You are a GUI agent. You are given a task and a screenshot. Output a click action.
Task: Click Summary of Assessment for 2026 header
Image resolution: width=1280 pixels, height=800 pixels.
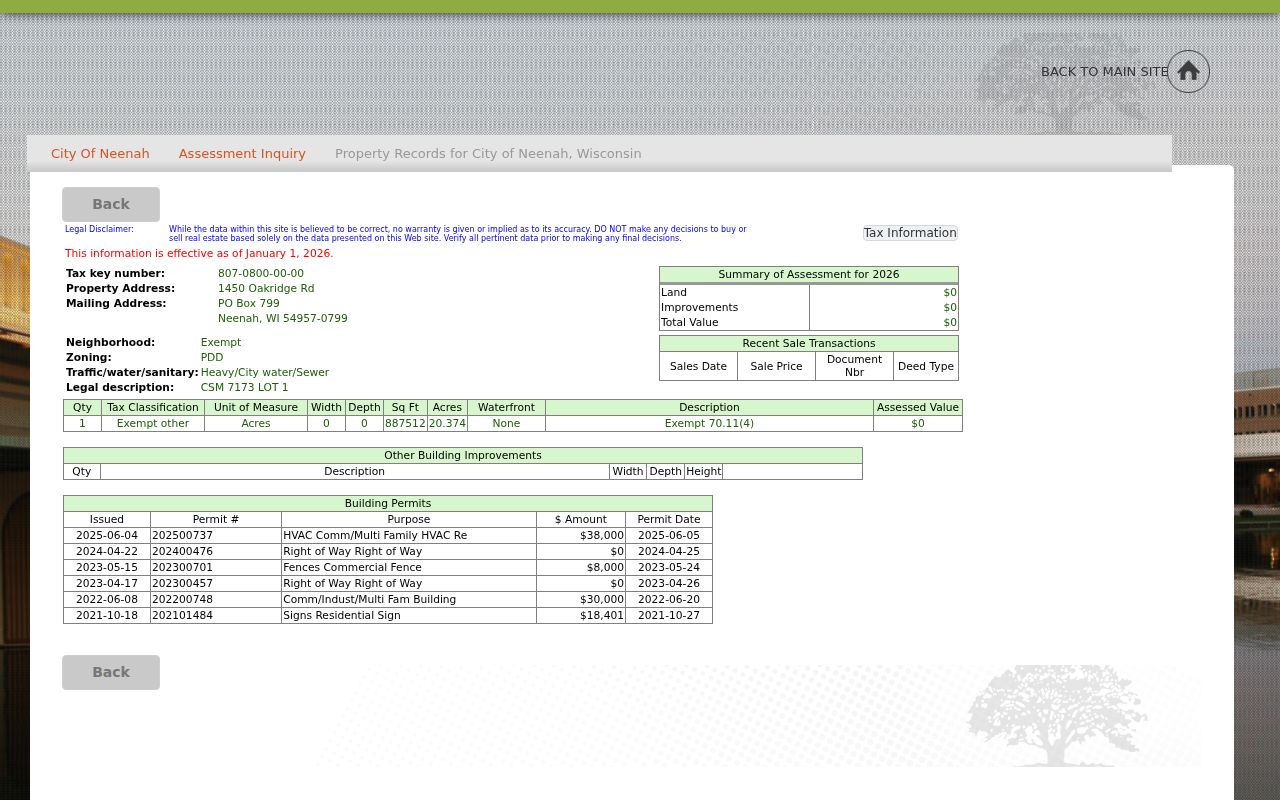[809, 274]
